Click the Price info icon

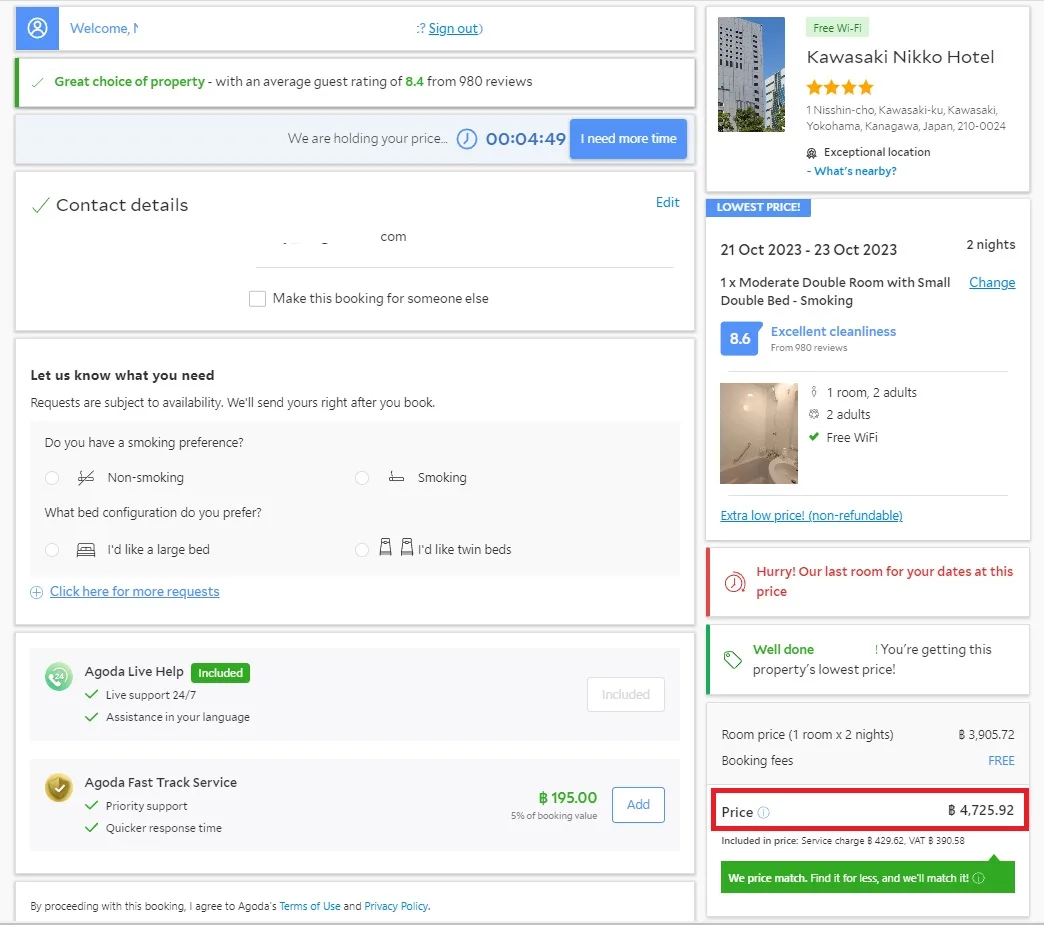(x=764, y=812)
